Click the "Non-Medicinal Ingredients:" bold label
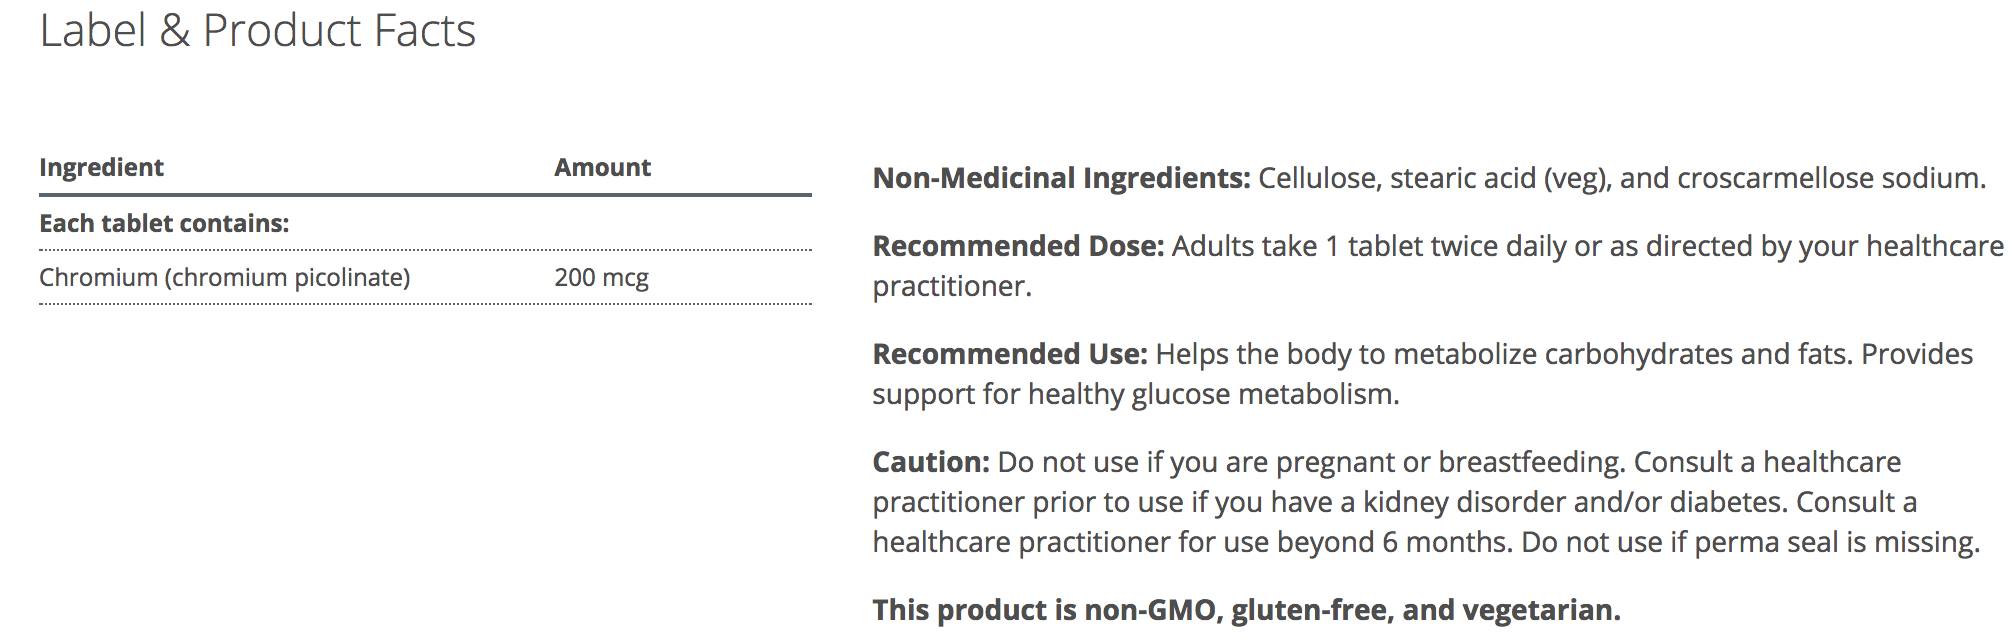This screenshot has height=642, width=2014. point(1061,178)
